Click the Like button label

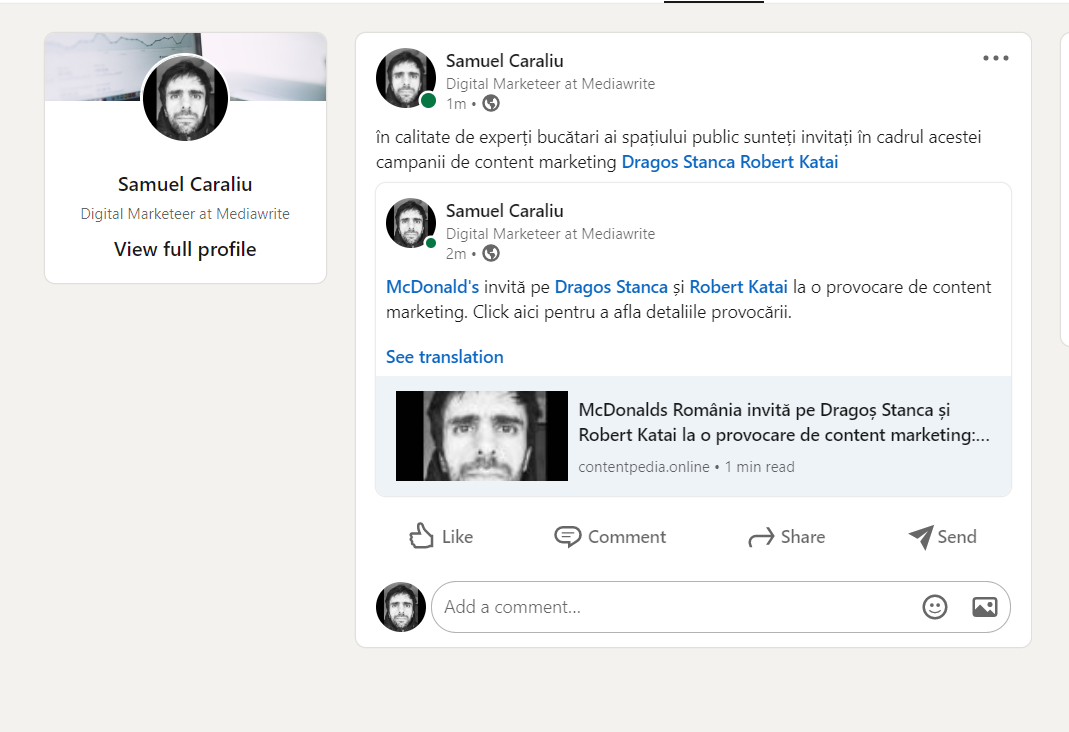click(457, 537)
